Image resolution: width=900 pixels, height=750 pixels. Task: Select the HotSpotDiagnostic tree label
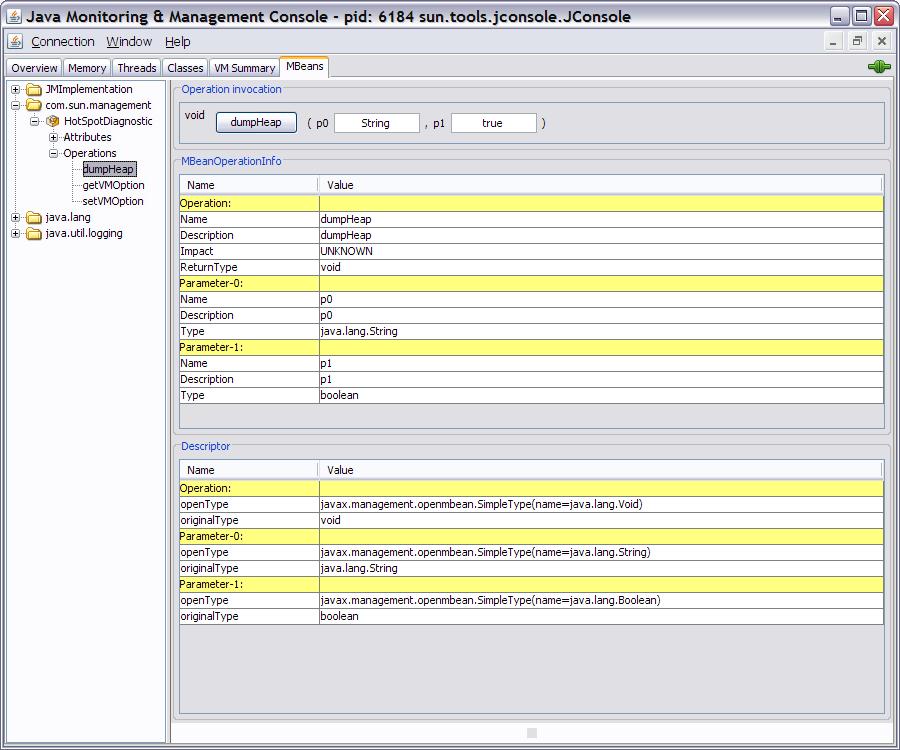click(x=108, y=121)
